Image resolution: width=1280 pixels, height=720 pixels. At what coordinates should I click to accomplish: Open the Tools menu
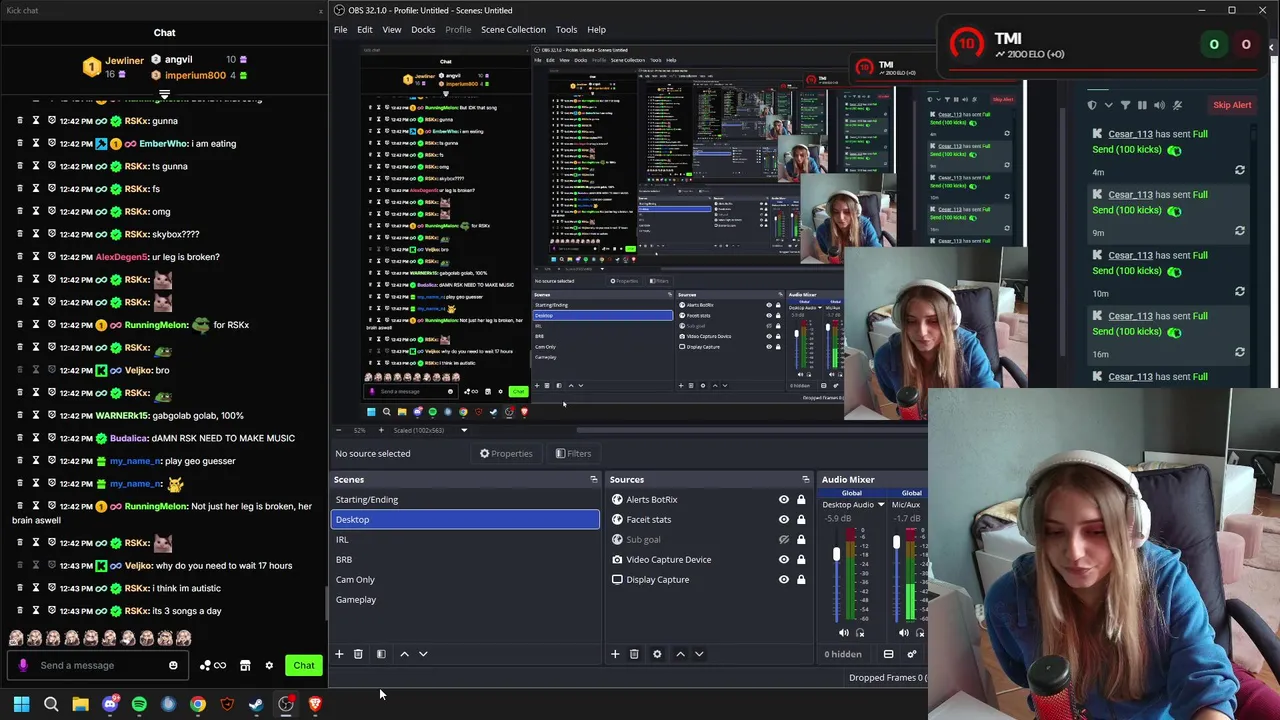(566, 30)
